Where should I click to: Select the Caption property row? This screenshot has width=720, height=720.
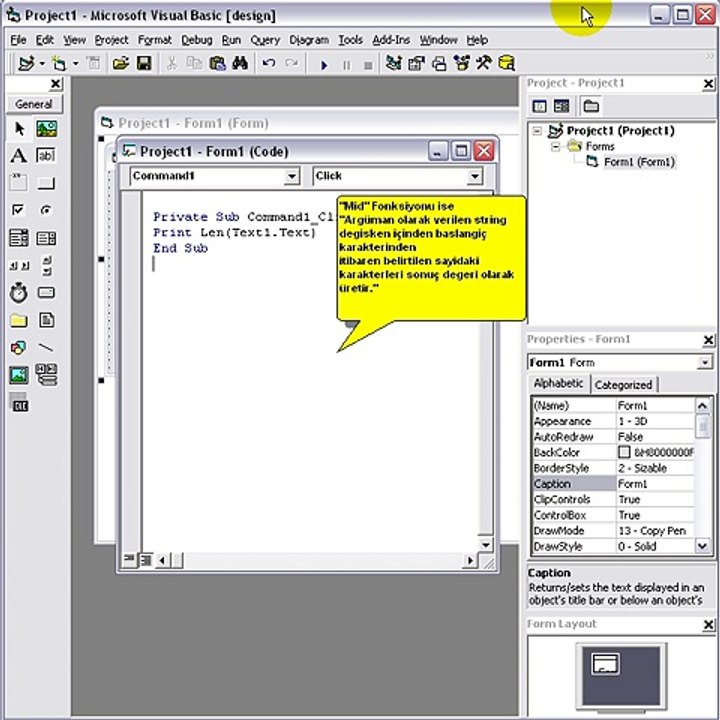click(x=613, y=484)
